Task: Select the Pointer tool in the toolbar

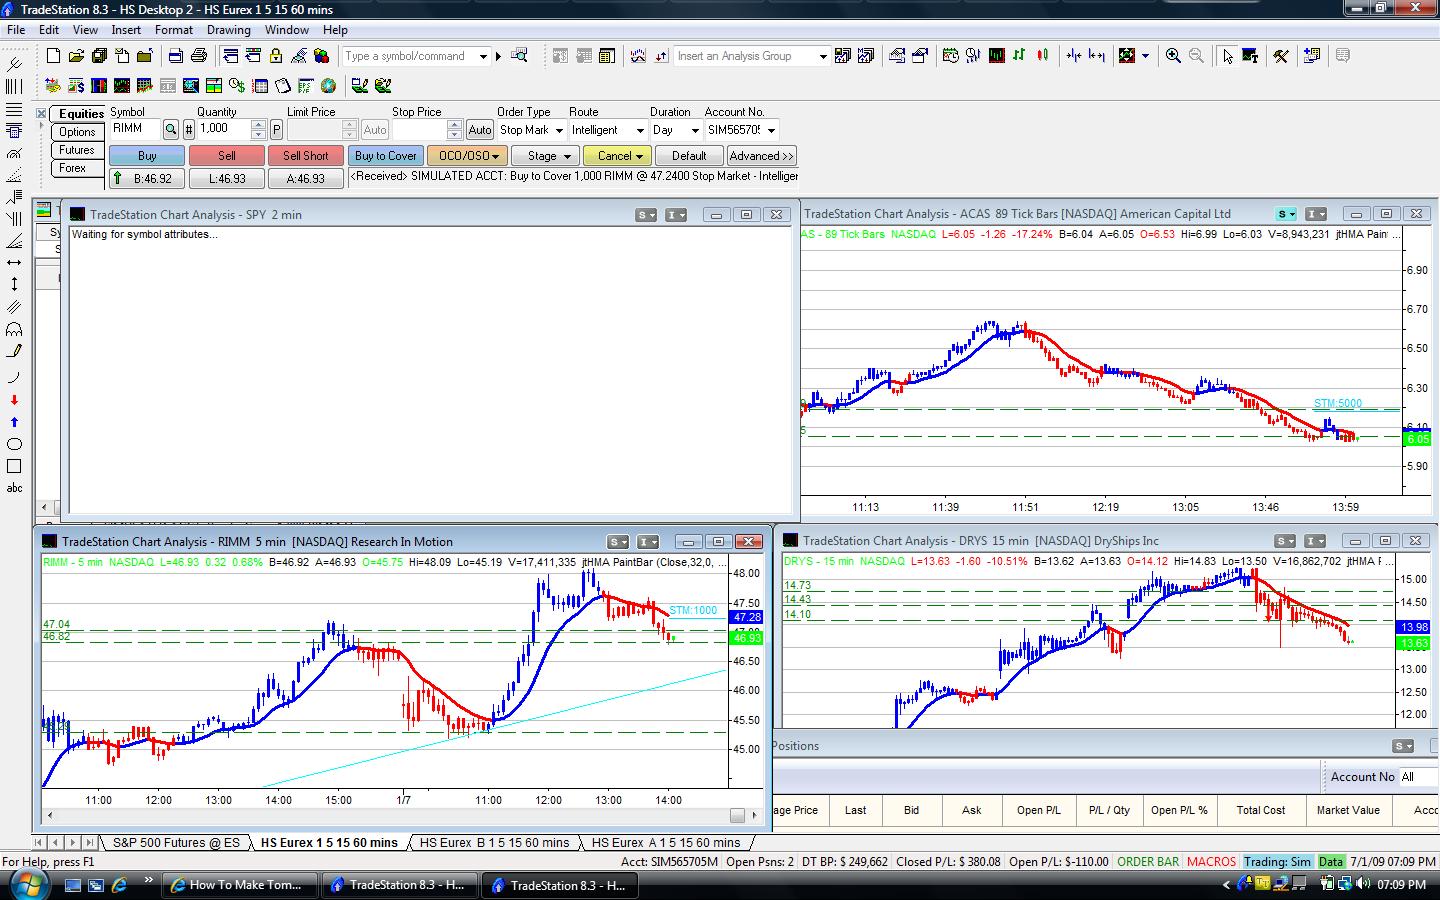Action: click(1228, 56)
